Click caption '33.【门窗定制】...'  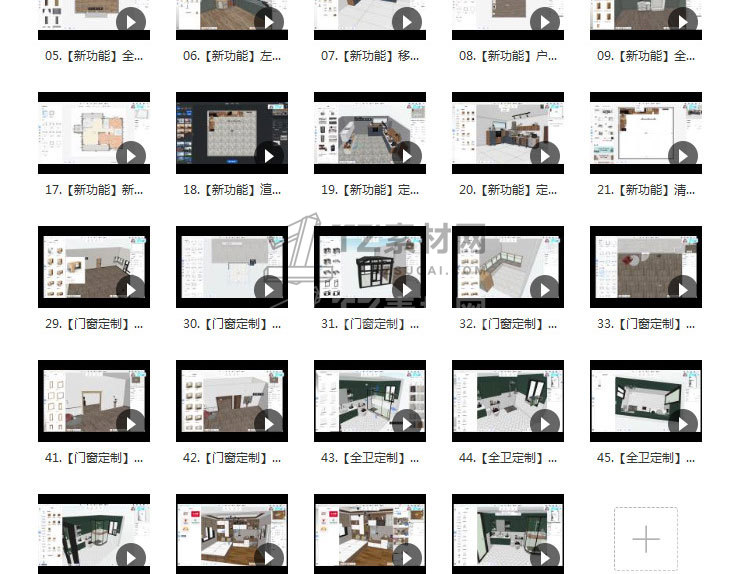click(x=646, y=324)
